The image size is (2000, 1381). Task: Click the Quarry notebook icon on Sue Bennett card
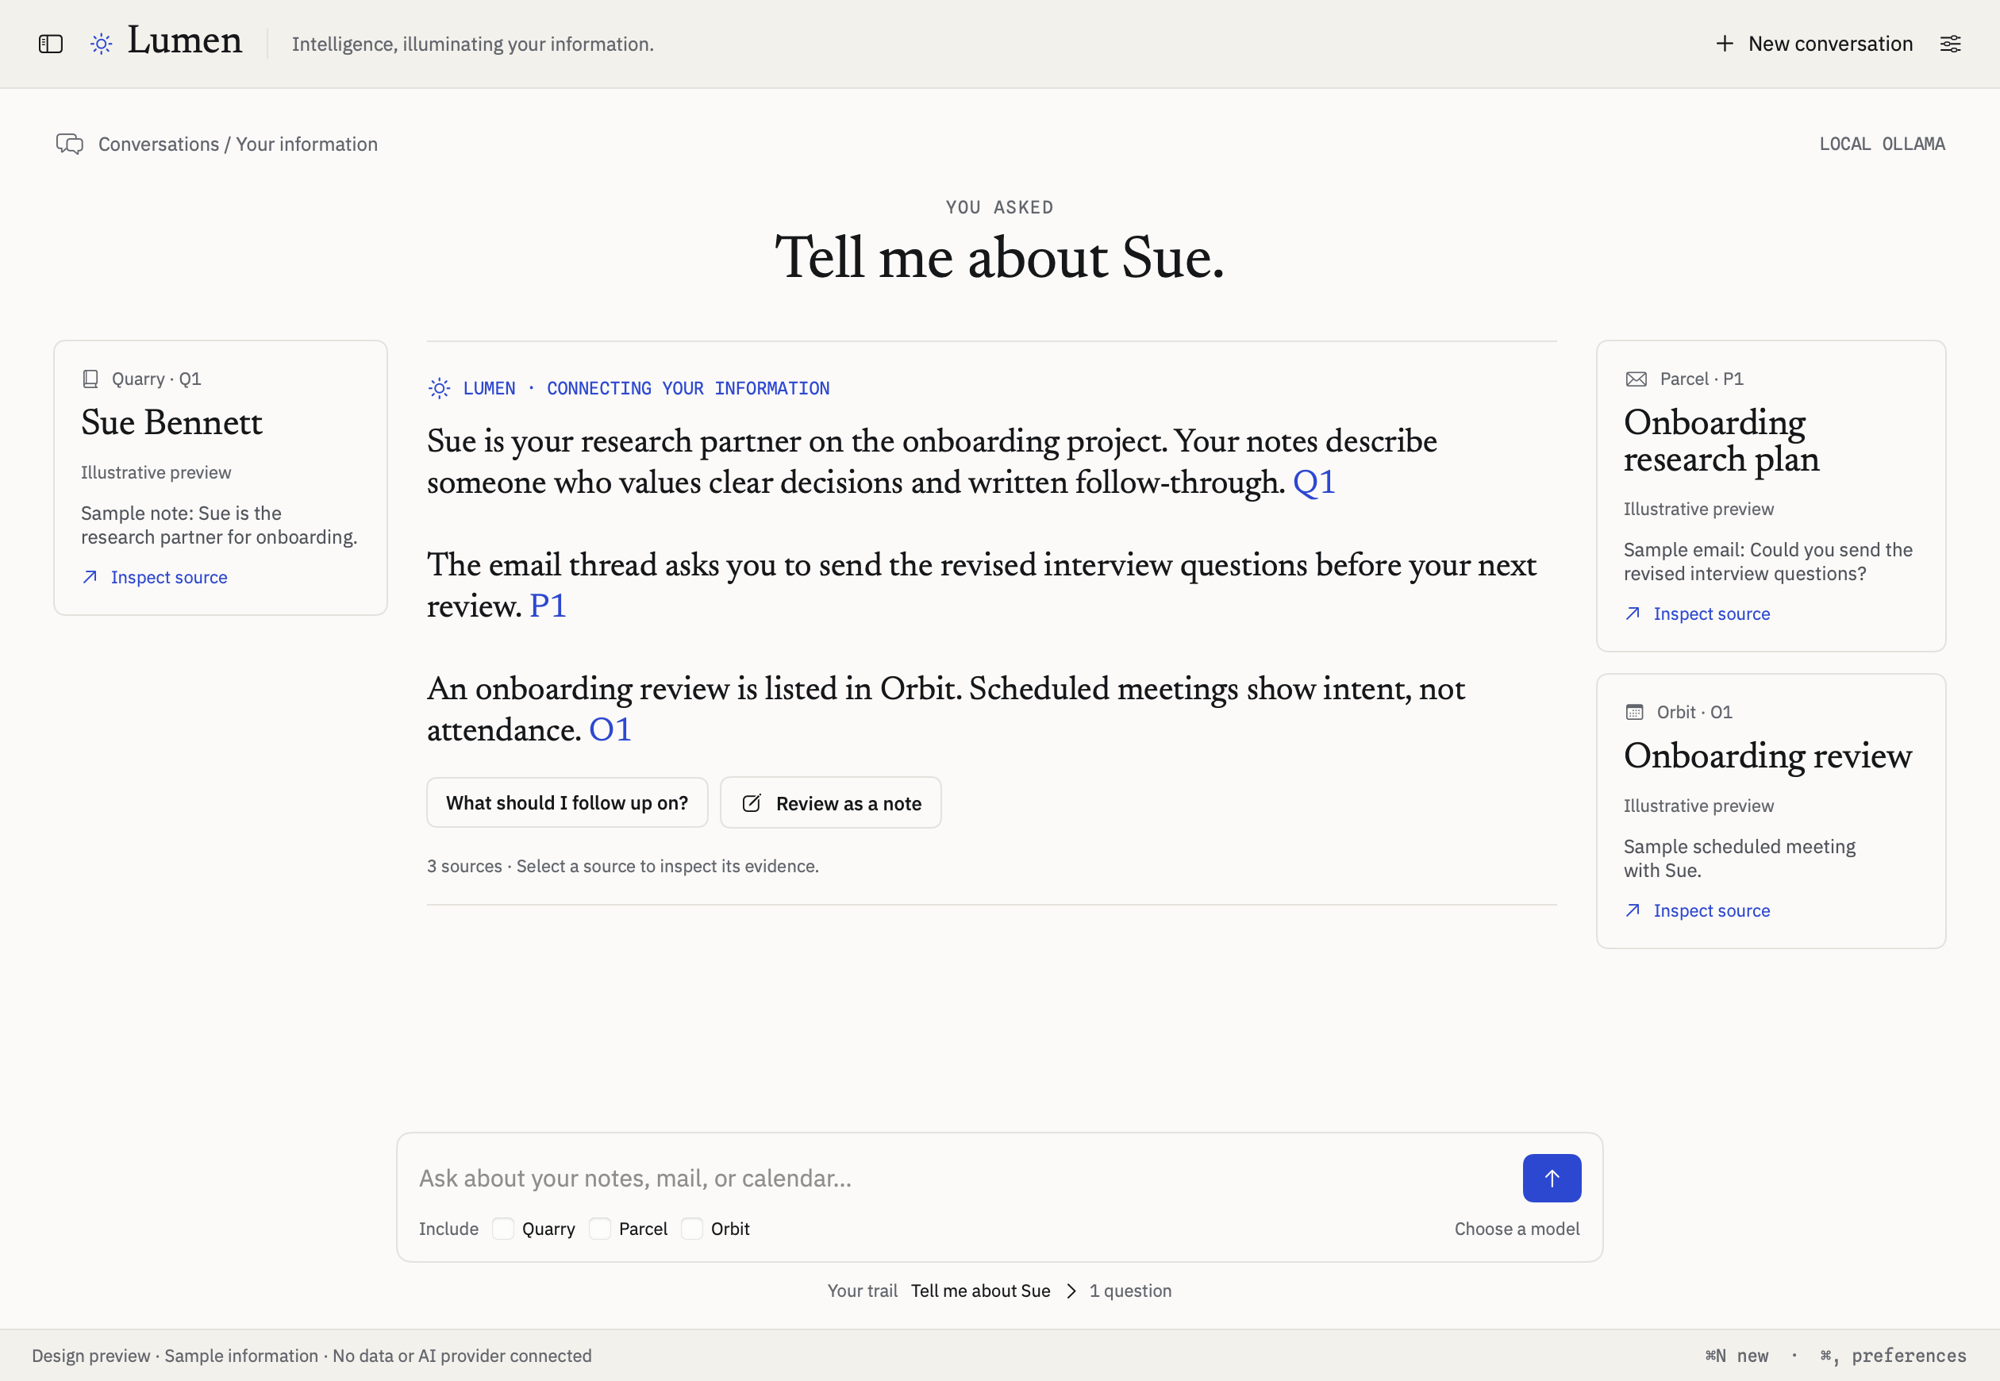tap(90, 379)
